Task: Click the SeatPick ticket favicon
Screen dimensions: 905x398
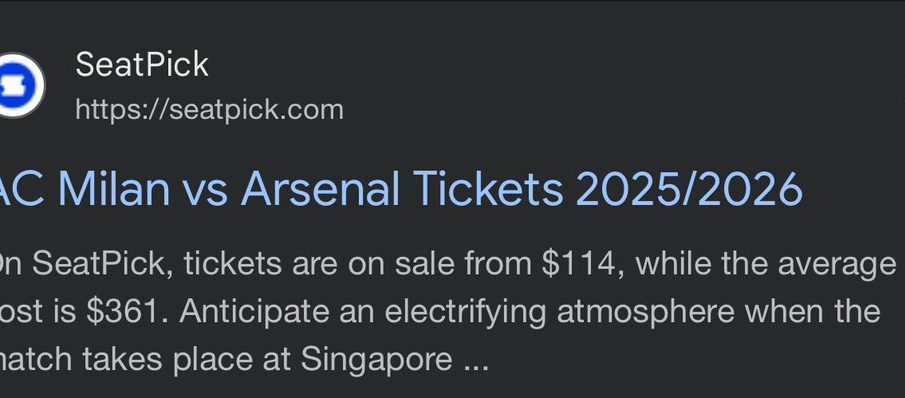Action: tap(21, 85)
